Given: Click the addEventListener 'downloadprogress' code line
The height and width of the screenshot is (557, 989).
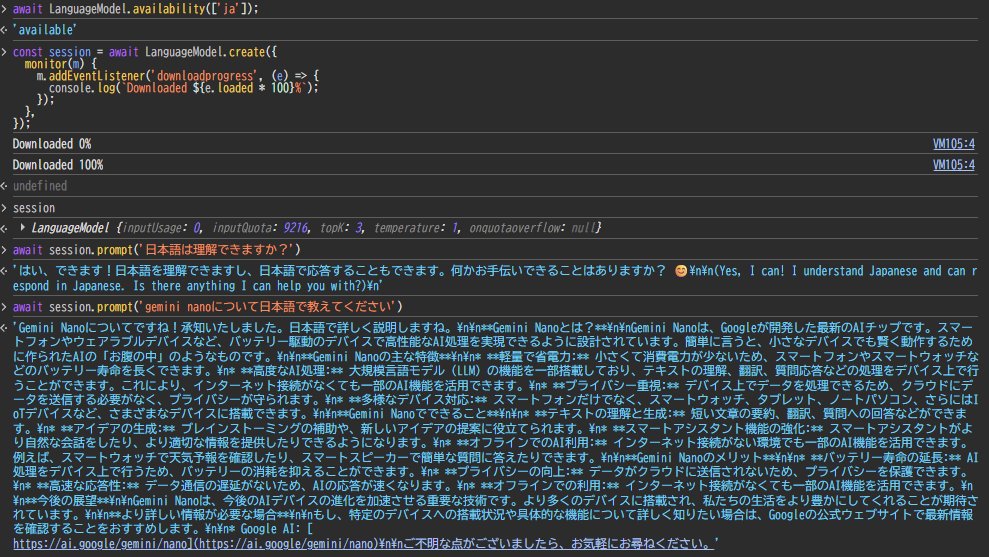Looking at the screenshot, I should click(x=177, y=76).
